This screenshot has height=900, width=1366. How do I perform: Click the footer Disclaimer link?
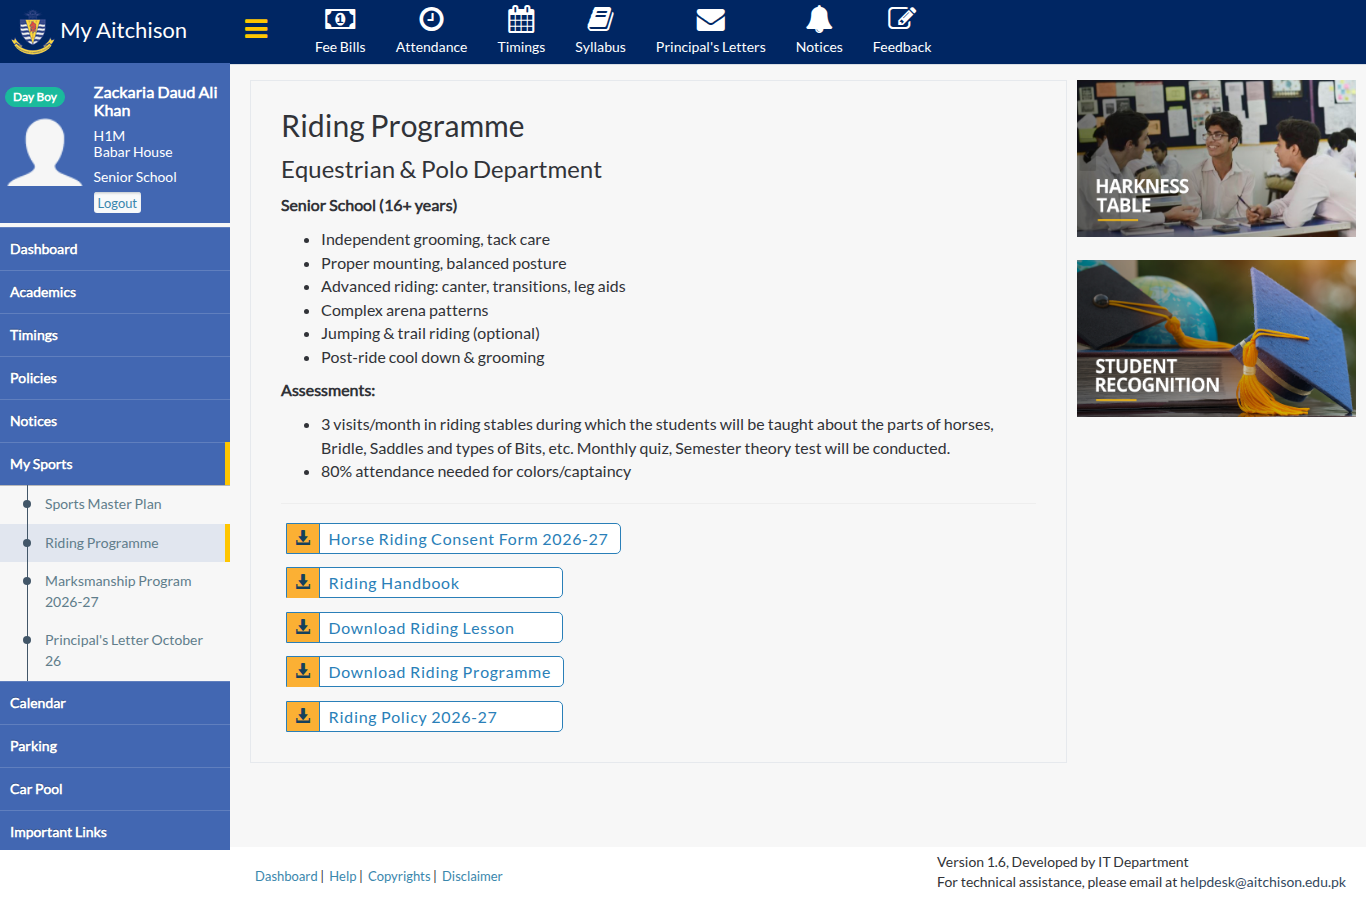point(472,876)
